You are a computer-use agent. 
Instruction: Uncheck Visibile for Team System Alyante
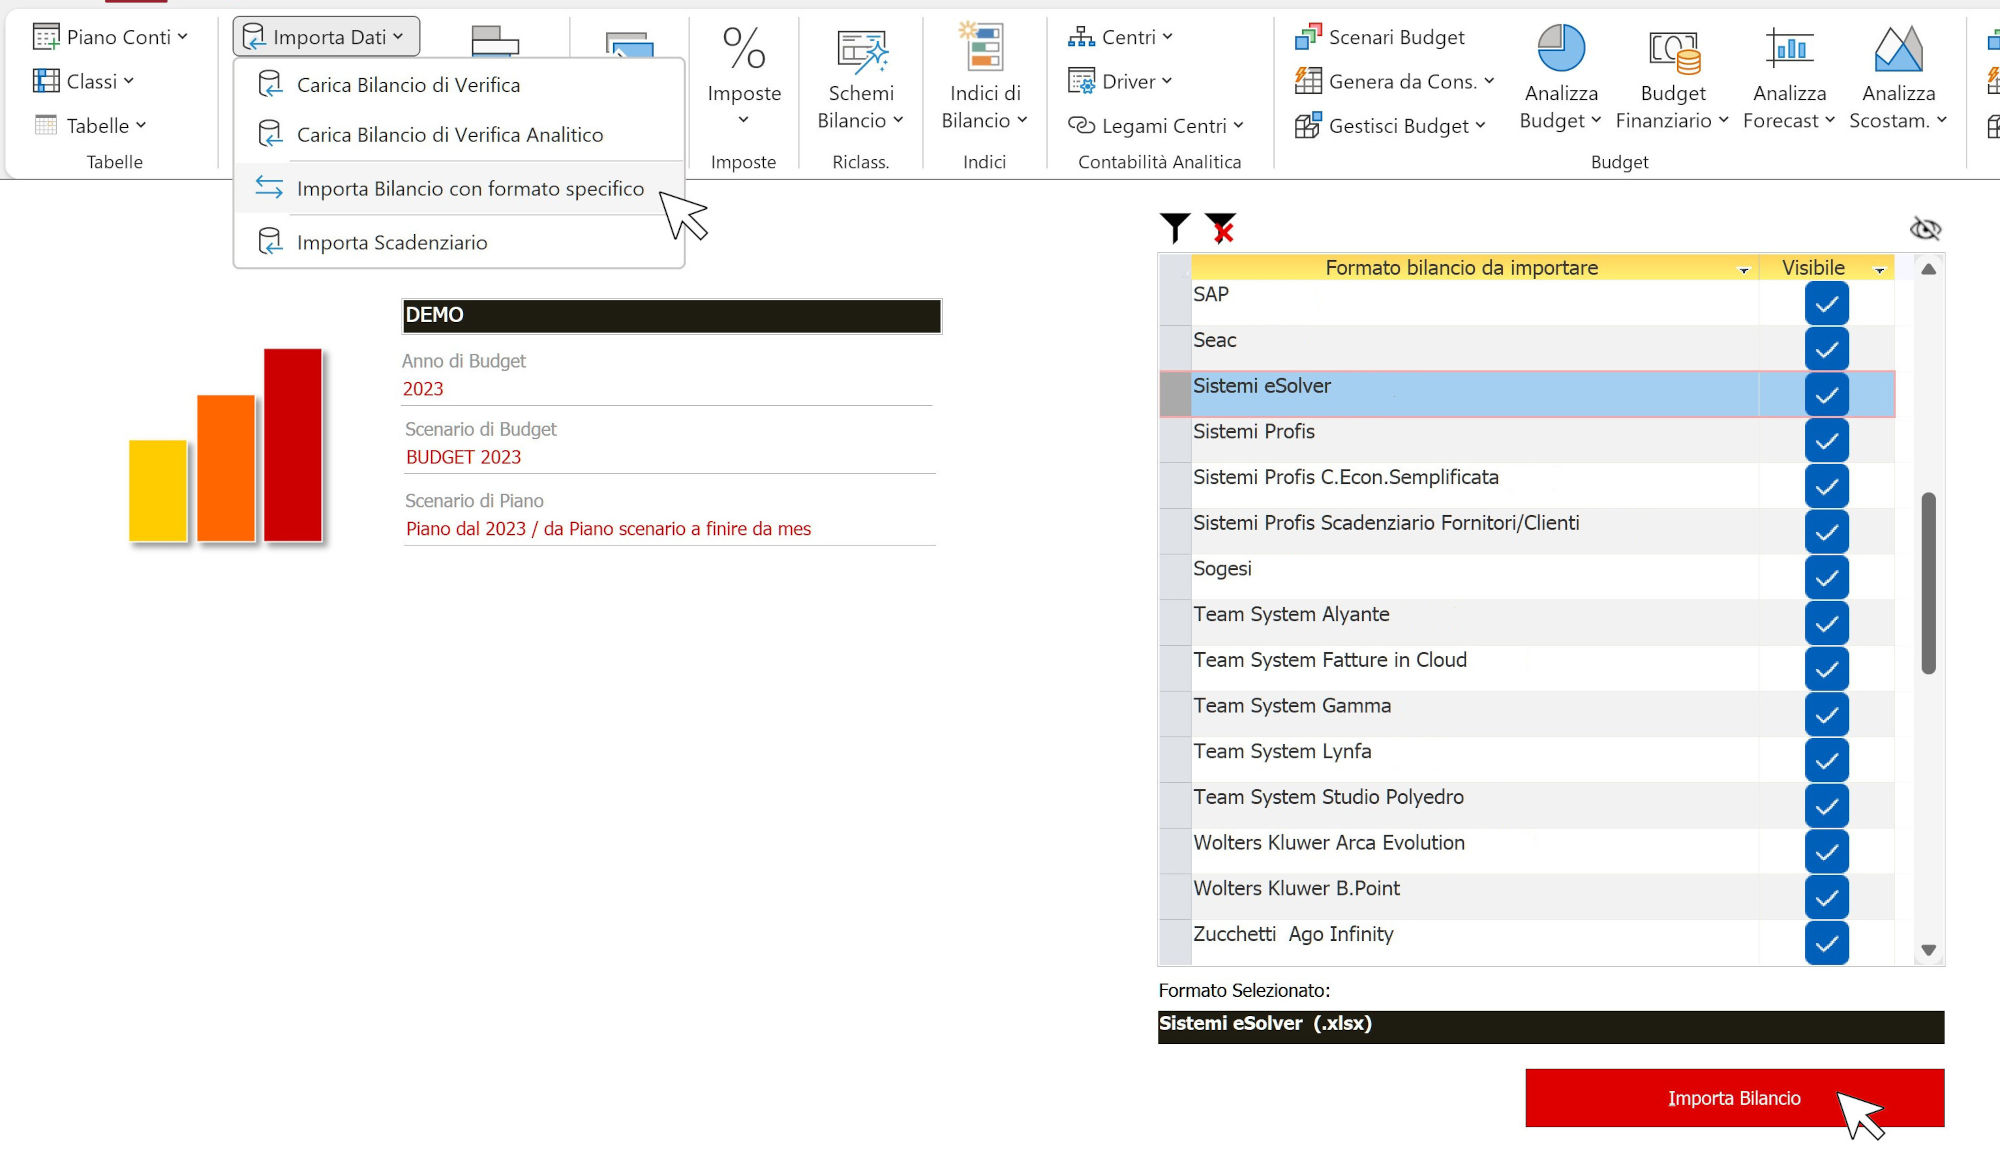click(1826, 623)
